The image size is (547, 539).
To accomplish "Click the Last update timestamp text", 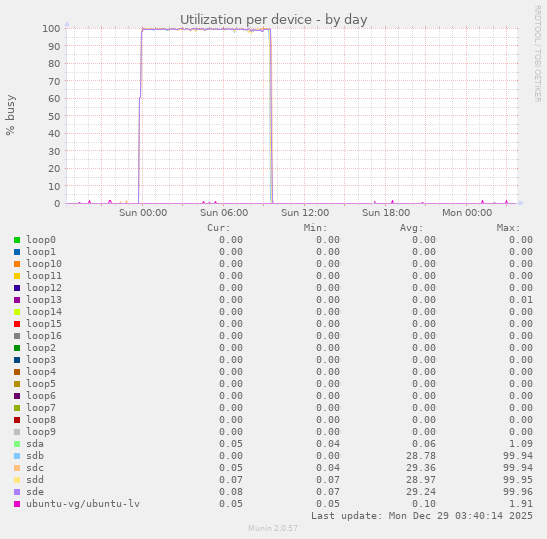I will [x=422, y=516].
